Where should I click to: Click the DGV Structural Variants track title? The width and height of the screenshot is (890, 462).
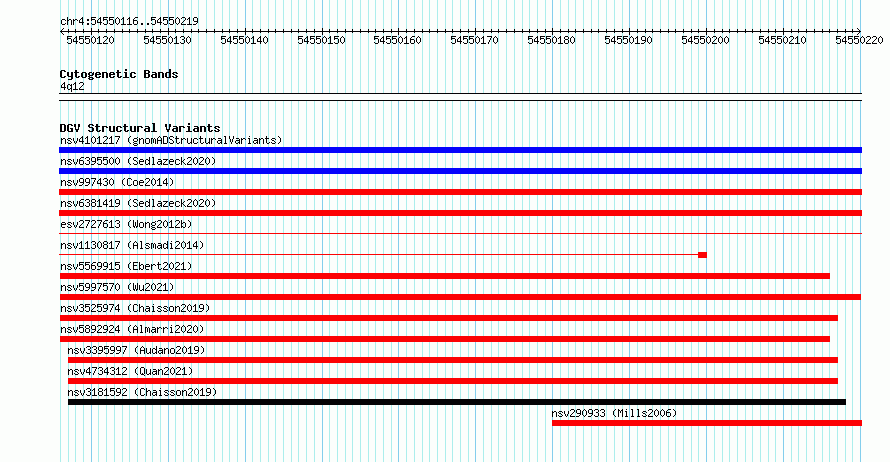(x=140, y=128)
